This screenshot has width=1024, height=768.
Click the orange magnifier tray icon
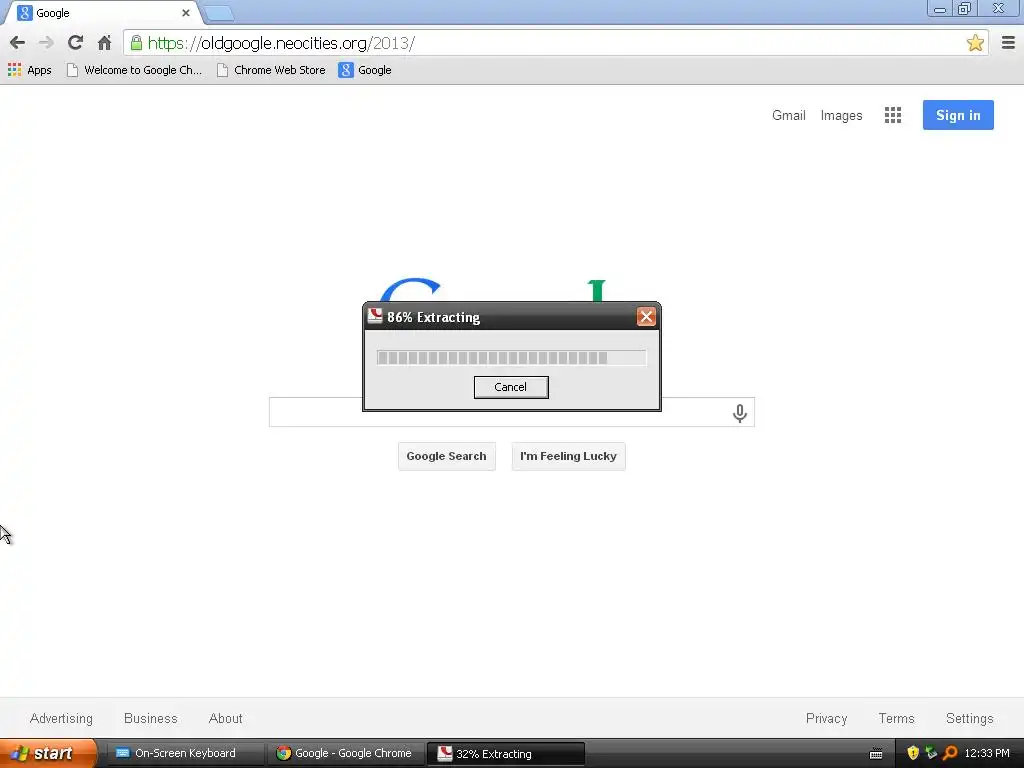pyautogui.click(x=950, y=753)
